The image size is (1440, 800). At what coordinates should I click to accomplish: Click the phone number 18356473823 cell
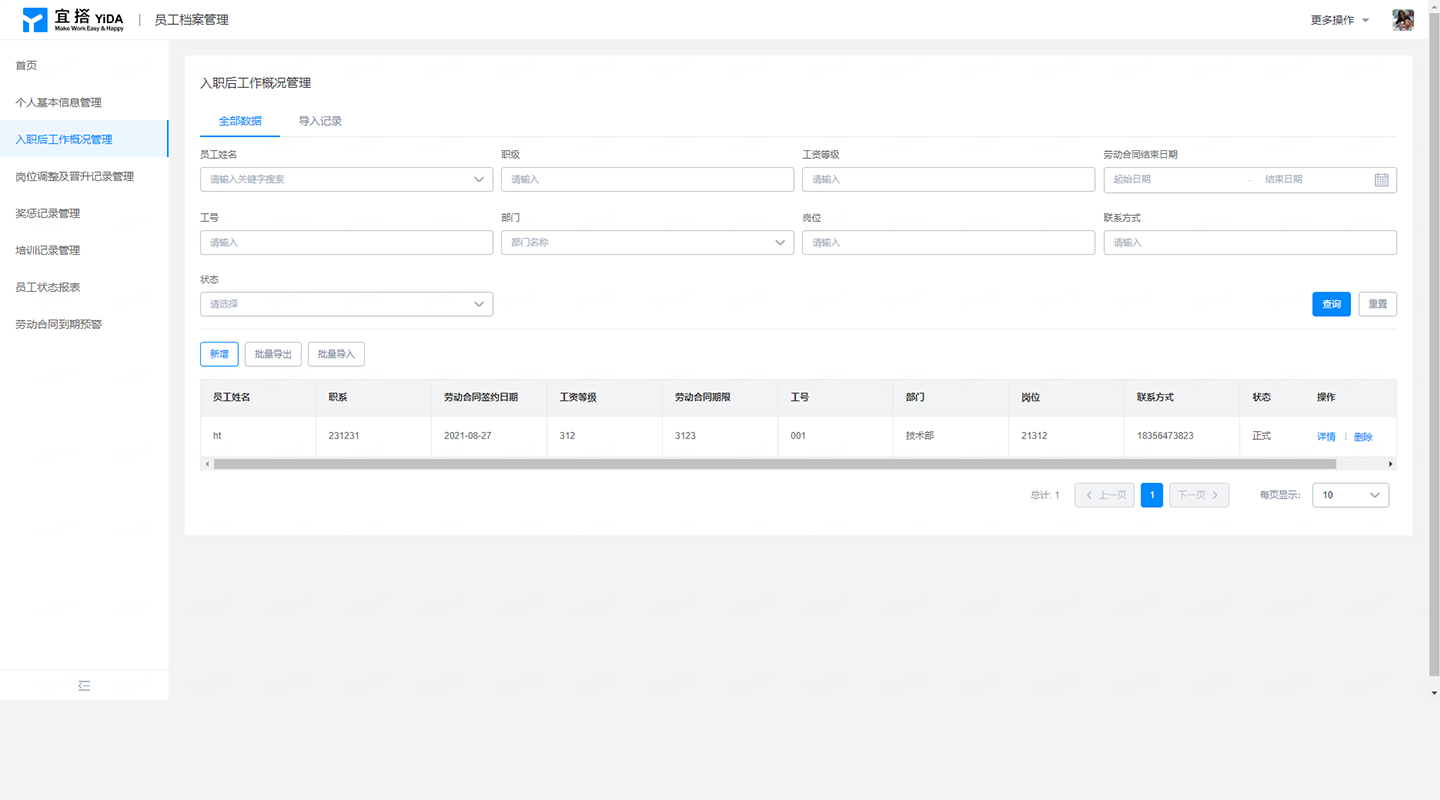tap(1182, 436)
